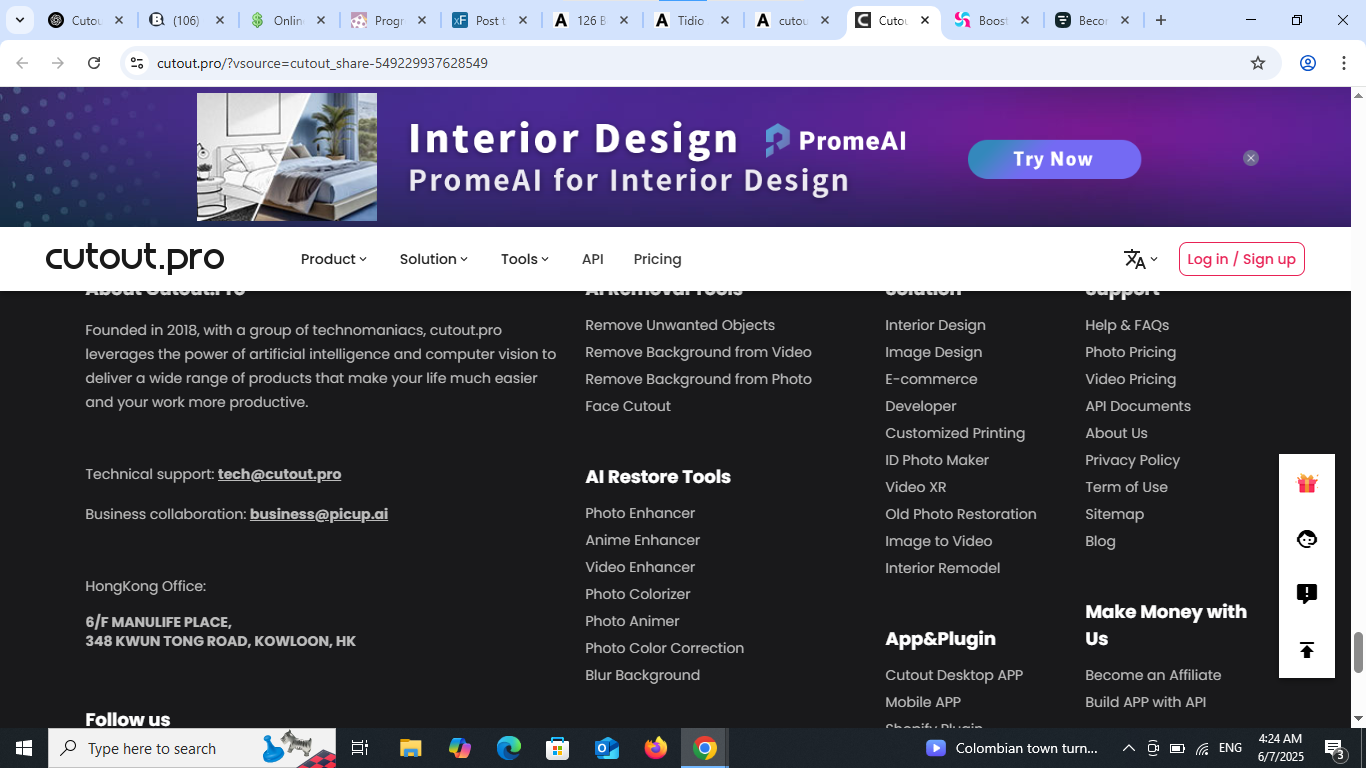Expand the Solution menu
1366x768 pixels.
click(x=434, y=259)
